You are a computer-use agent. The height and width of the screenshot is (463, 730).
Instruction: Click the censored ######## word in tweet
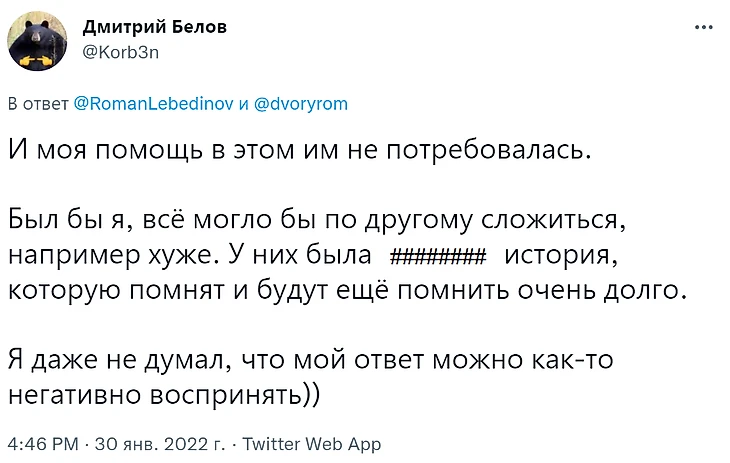click(x=437, y=256)
